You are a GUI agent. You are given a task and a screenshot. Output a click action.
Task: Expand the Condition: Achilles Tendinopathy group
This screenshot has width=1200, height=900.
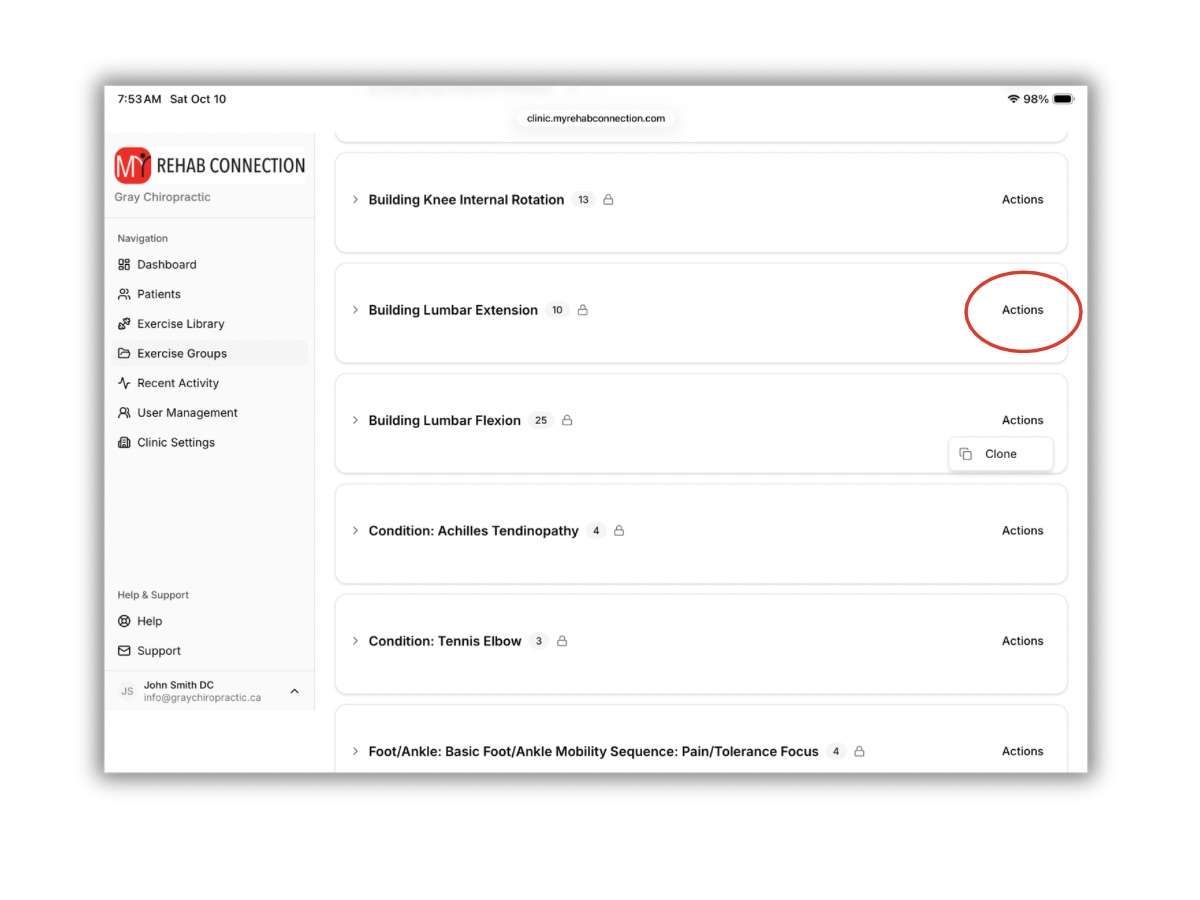click(x=355, y=531)
